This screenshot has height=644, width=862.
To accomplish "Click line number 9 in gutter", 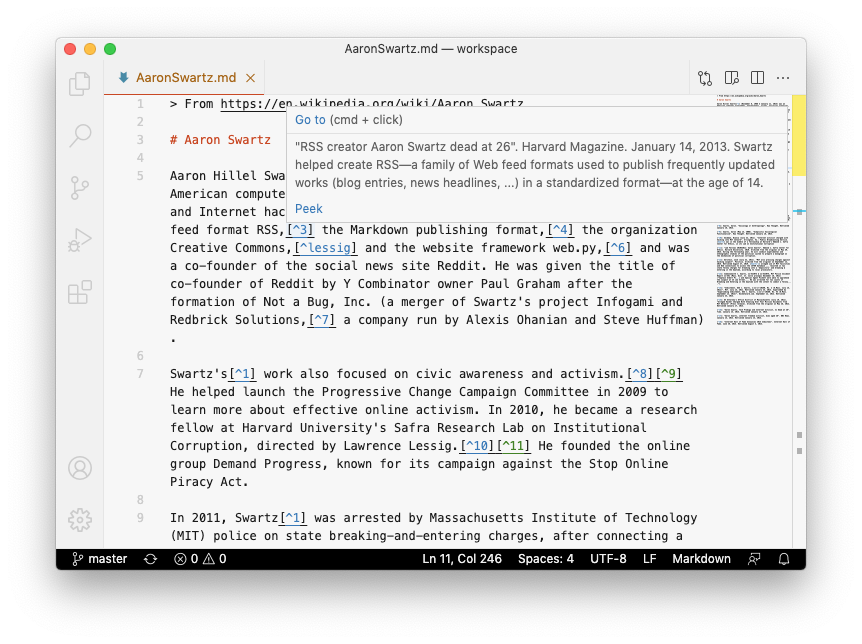I will click(x=140, y=518).
